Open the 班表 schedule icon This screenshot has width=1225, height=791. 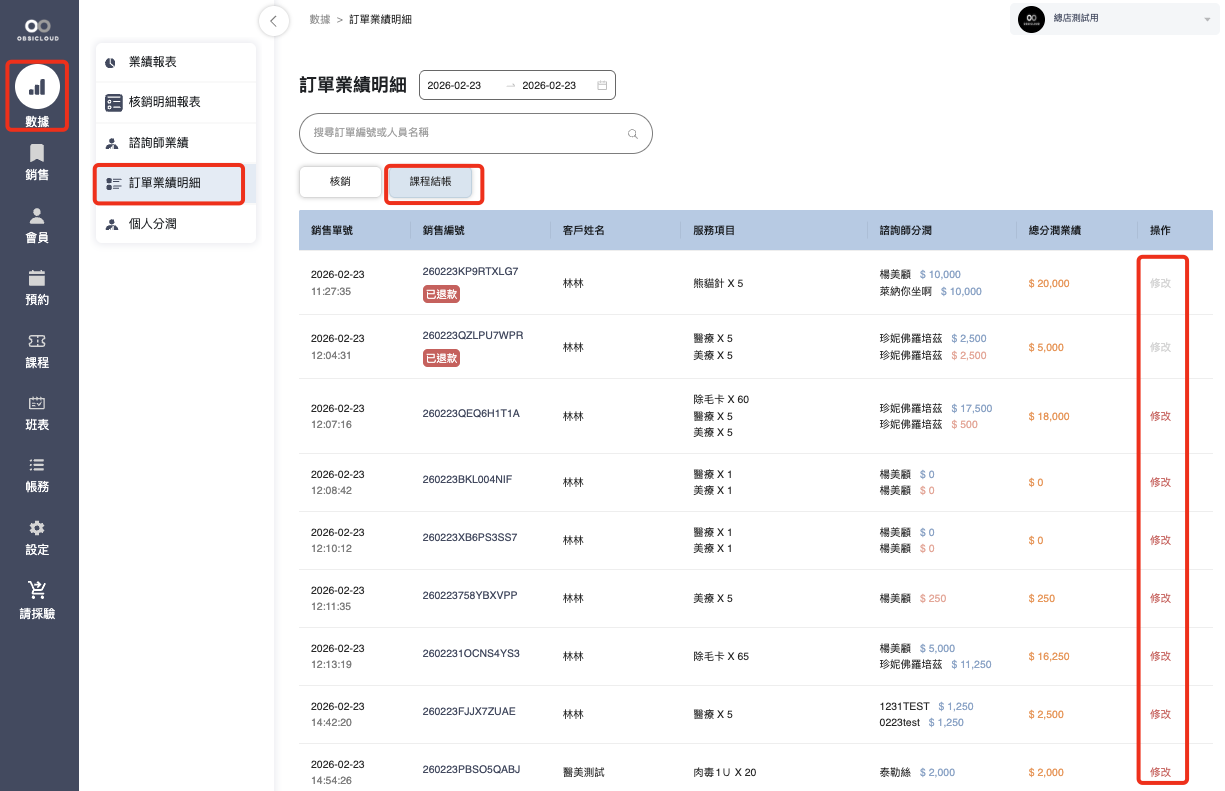click(x=37, y=403)
